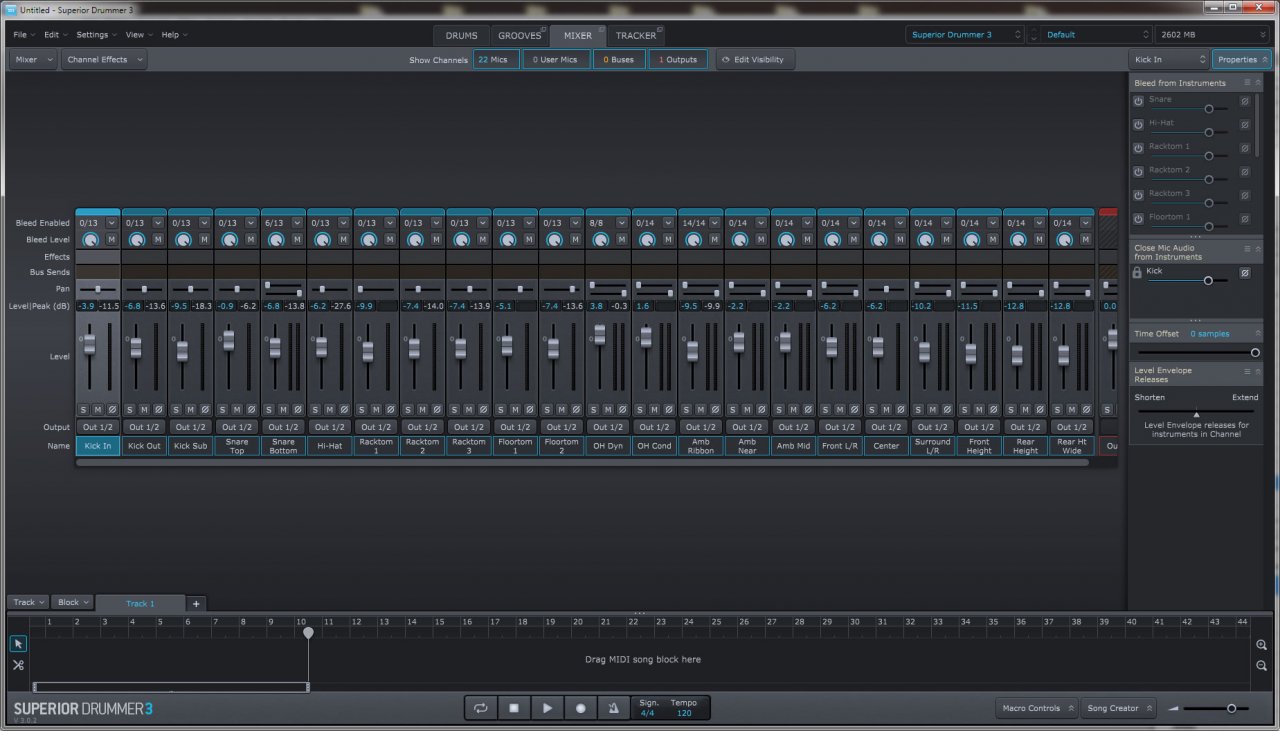Mute the Hi-Hat channel
Viewport: 1280px width, 731px height.
click(x=330, y=409)
